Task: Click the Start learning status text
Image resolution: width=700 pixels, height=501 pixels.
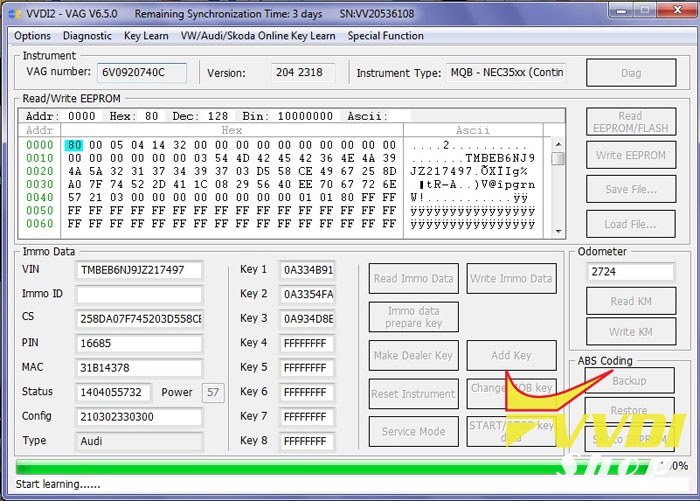Action: pyautogui.click(x=58, y=484)
